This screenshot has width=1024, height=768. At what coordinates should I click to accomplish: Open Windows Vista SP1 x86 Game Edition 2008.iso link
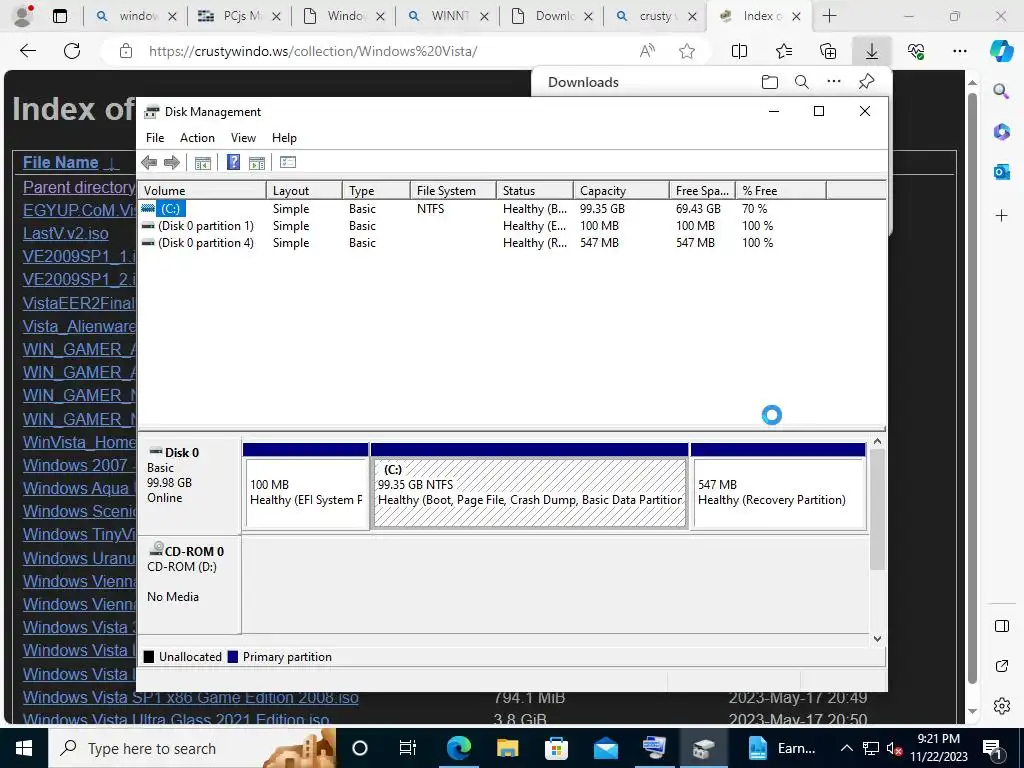[x=191, y=697]
